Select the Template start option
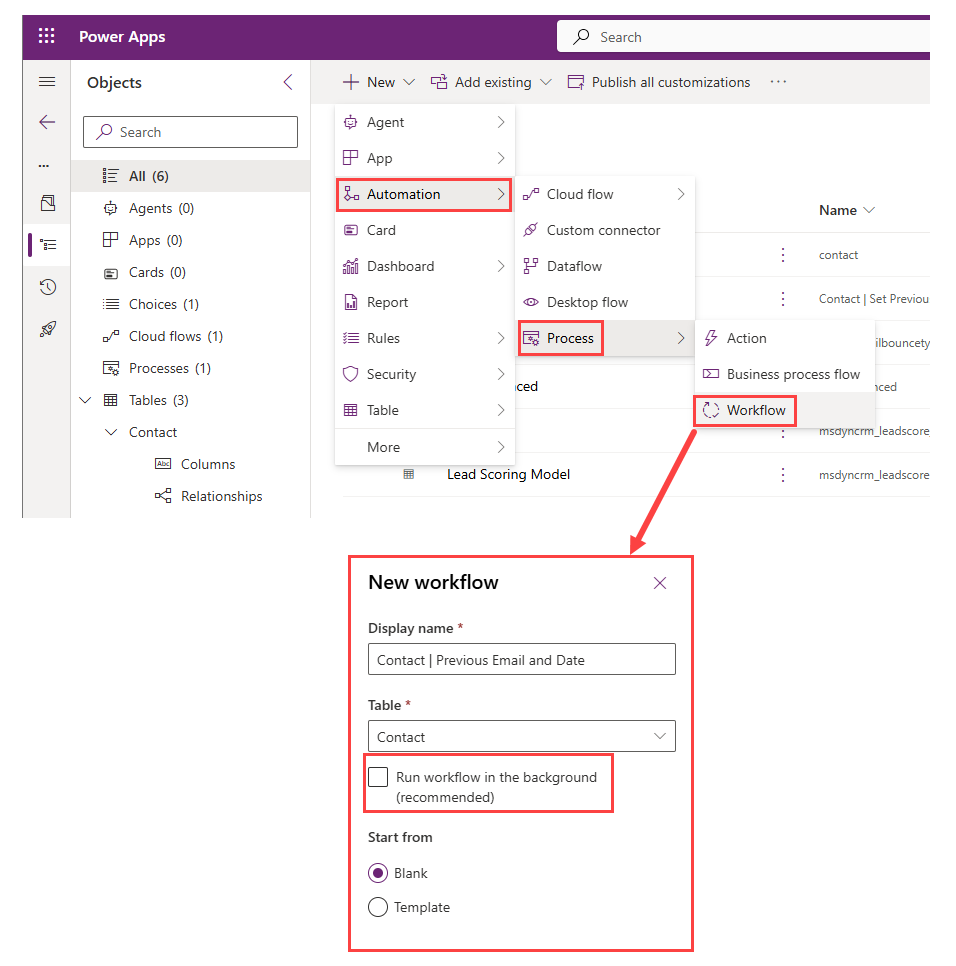956x966 pixels. click(x=378, y=907)
